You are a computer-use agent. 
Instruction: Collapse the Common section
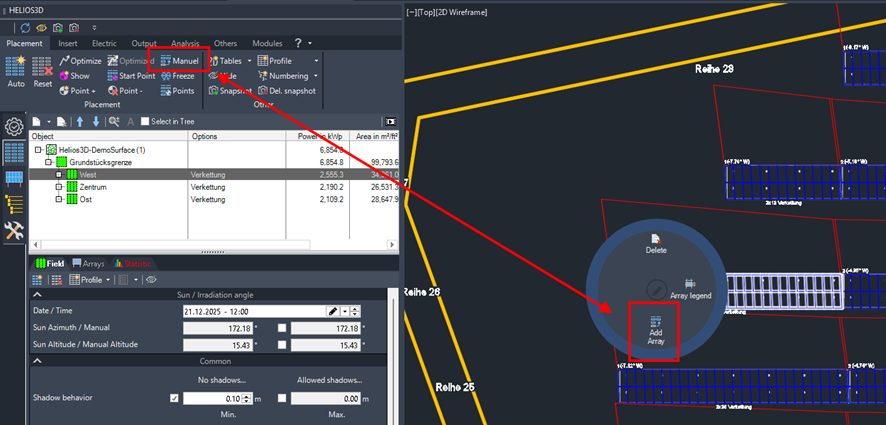[x=37, y=361]
